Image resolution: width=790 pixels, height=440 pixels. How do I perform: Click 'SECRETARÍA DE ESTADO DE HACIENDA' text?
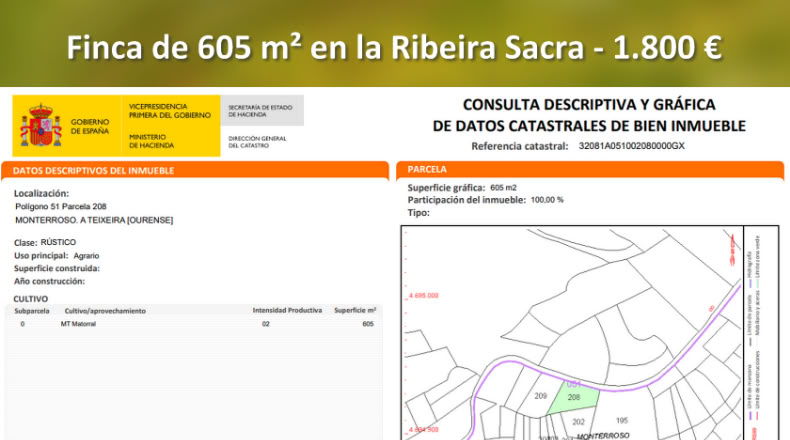click(260, 111)
